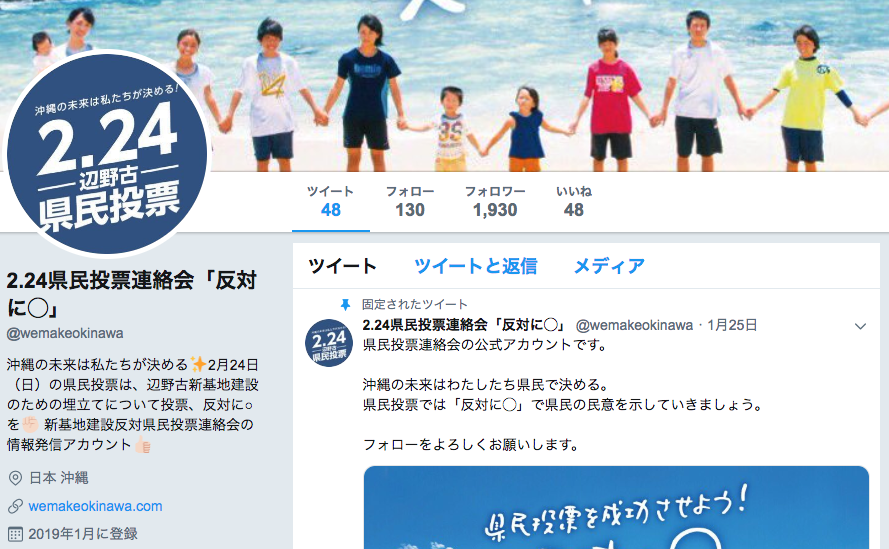
Task: Open the いいね 48 list
Action: [574, 201]
